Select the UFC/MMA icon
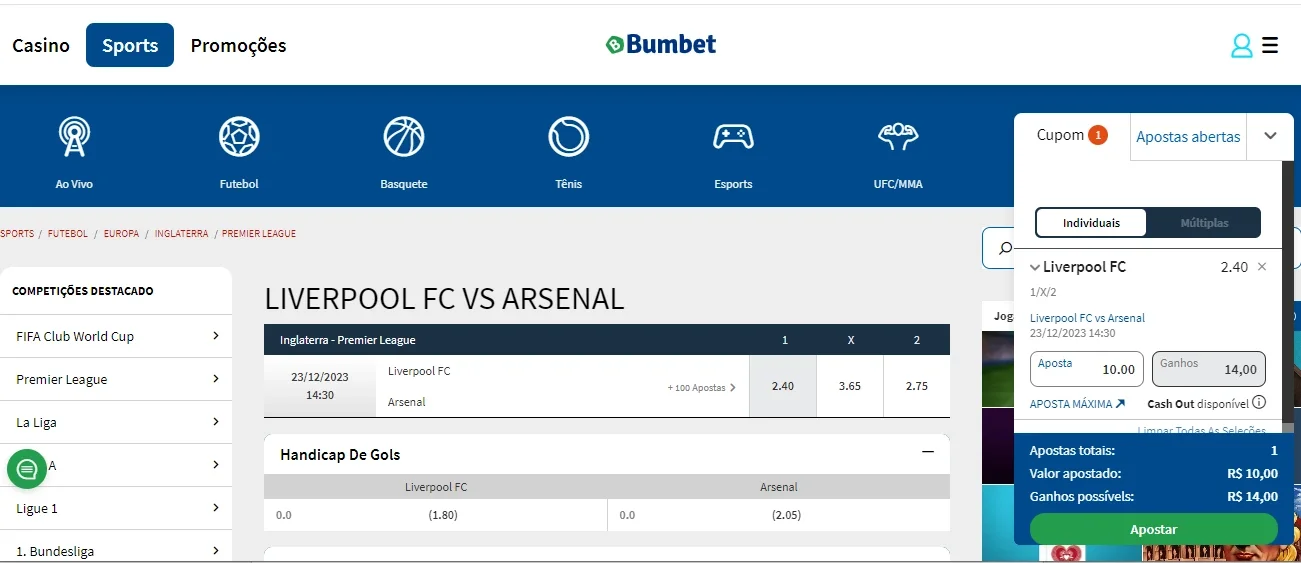Image resolution: width=1301 pixels, height=563 pixels. pos(898,138)
